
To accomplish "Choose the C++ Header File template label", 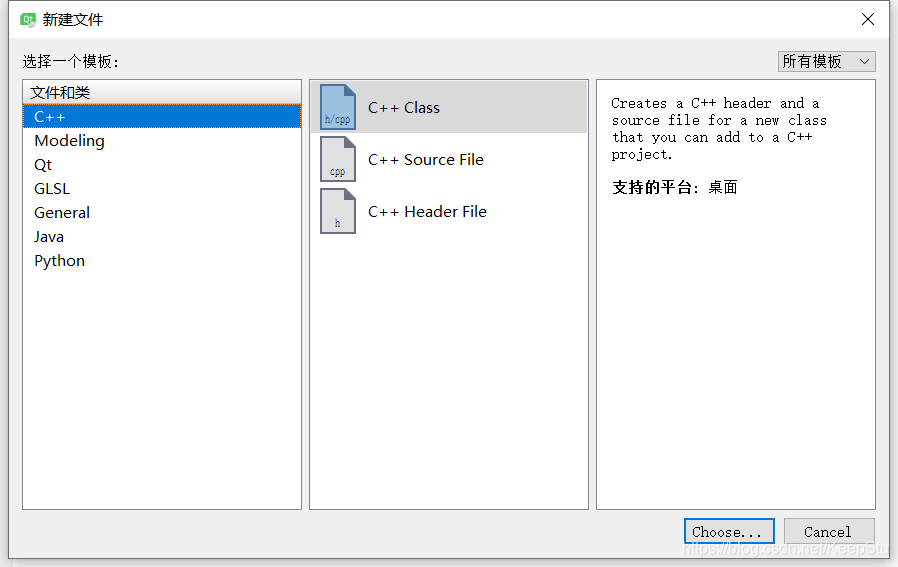I will [427, 212].
